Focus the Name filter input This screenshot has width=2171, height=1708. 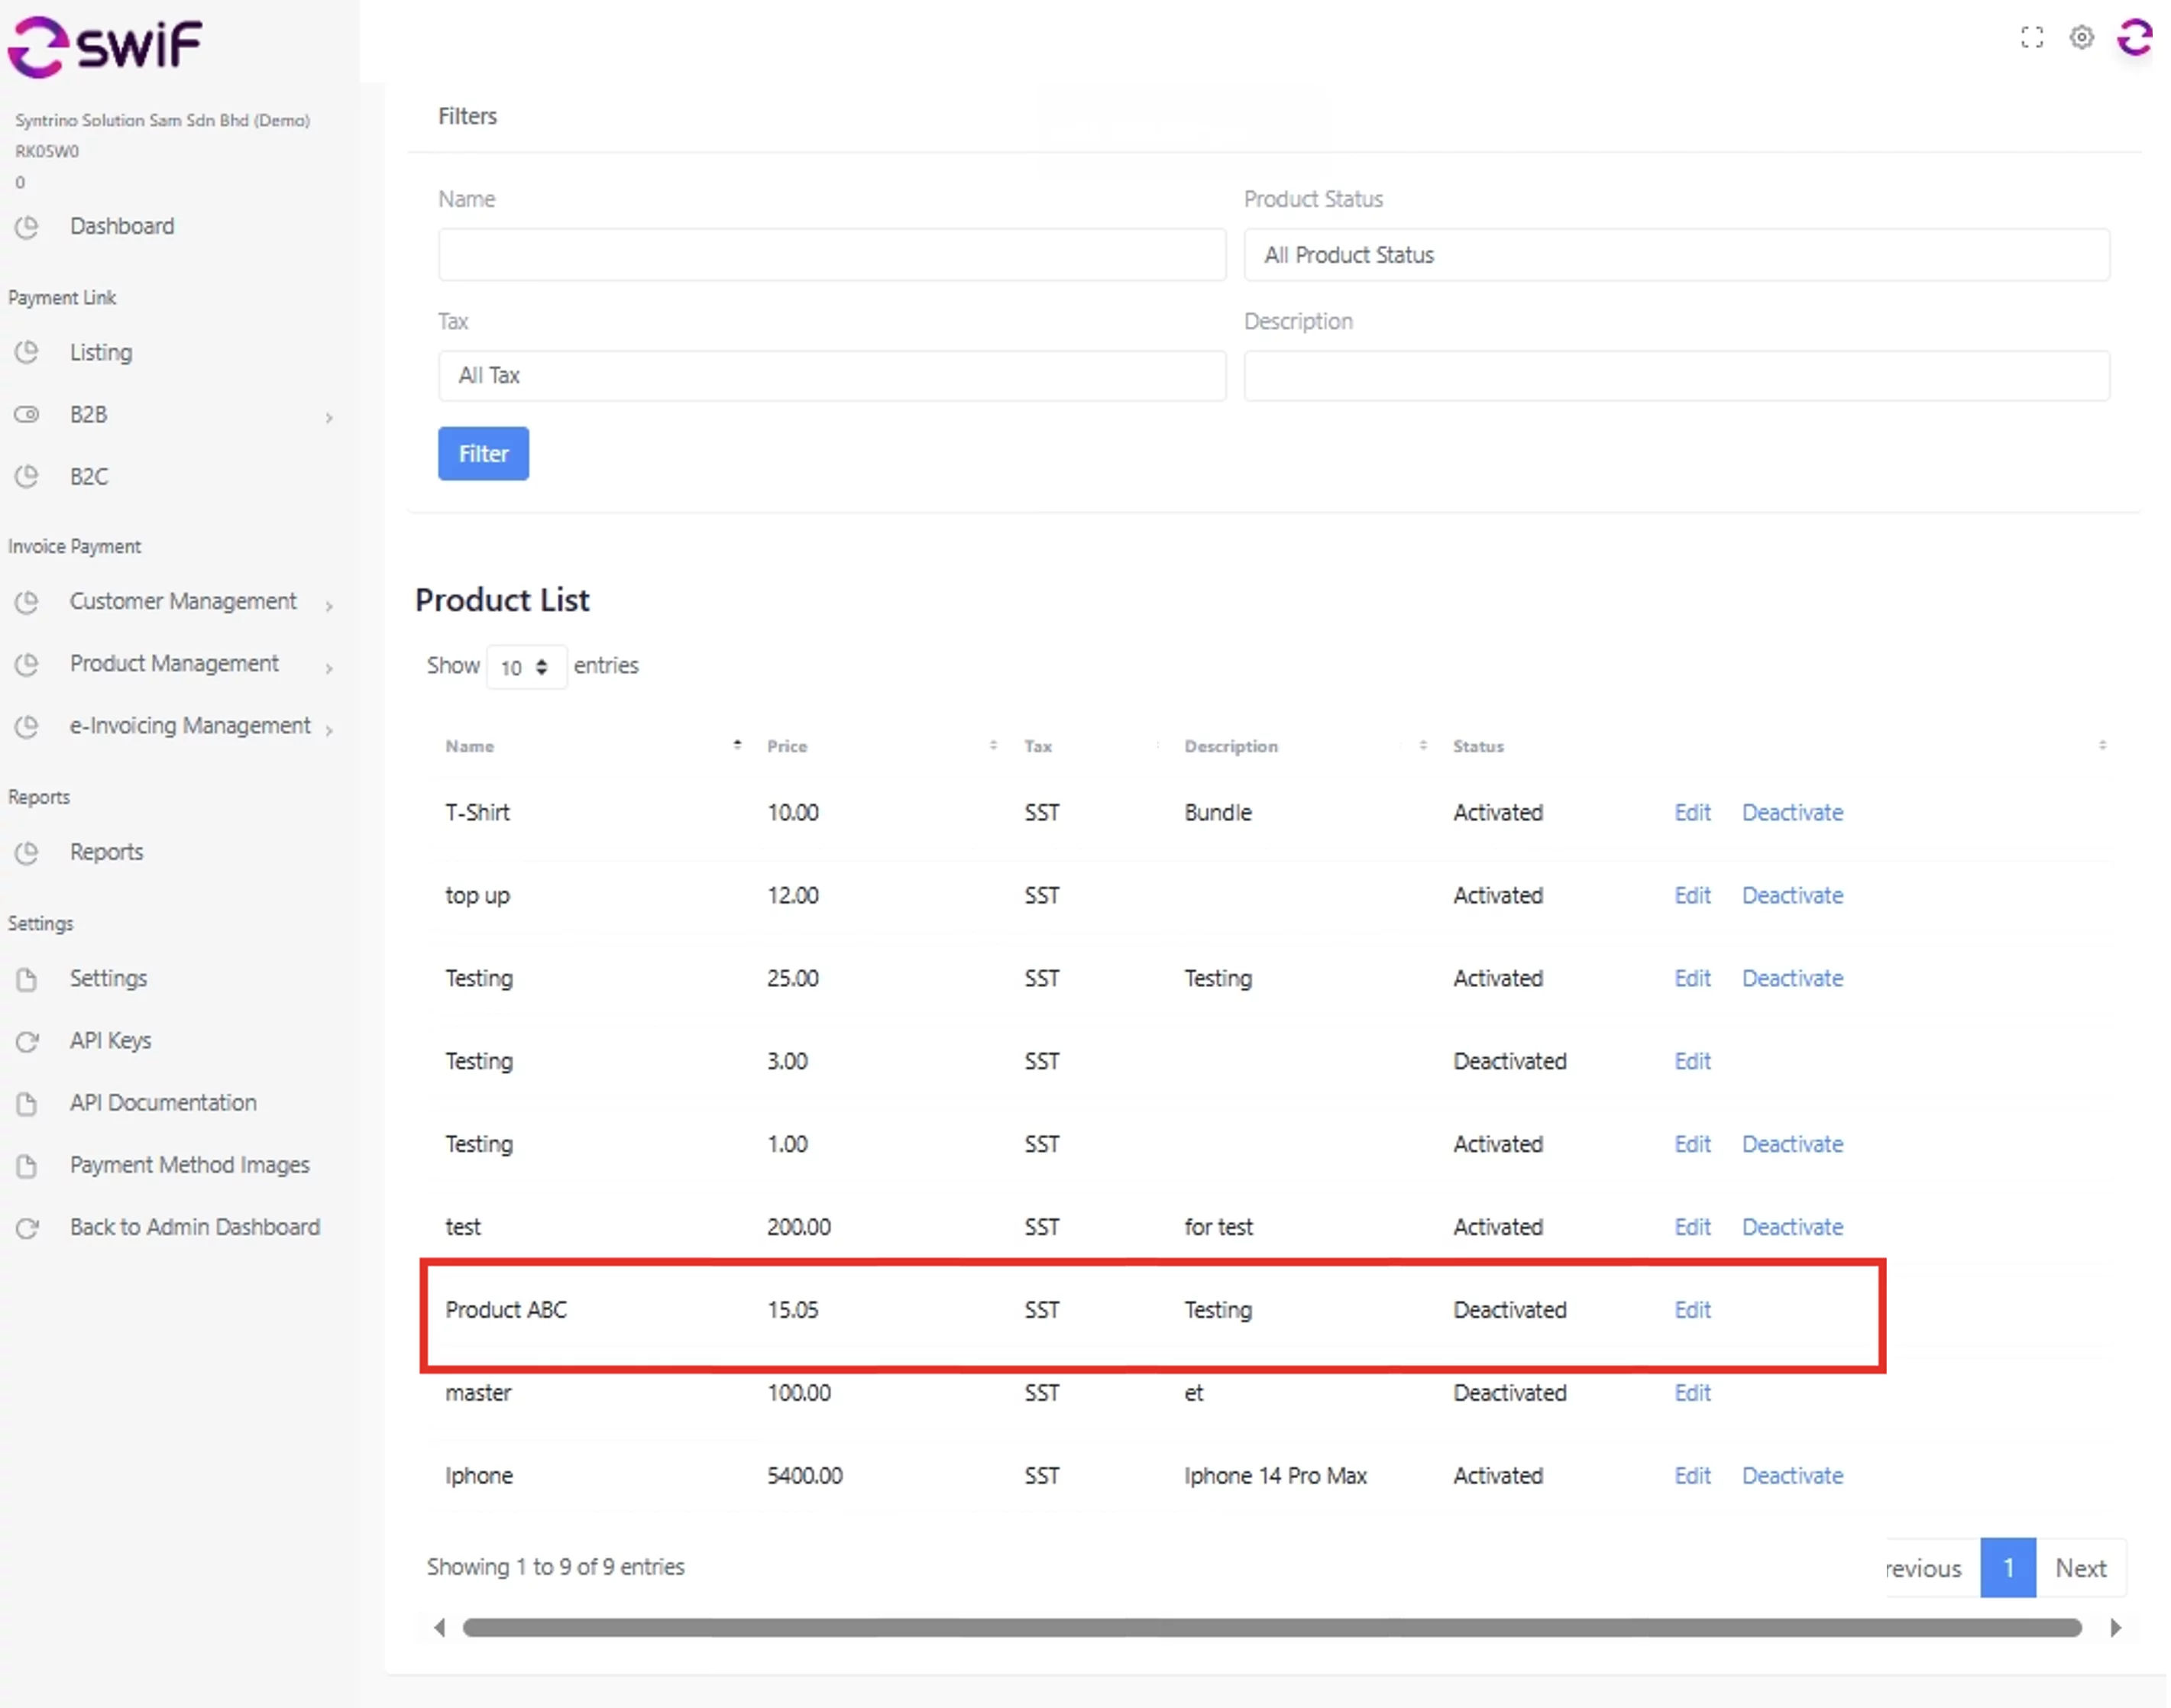[x=831, y=255]
